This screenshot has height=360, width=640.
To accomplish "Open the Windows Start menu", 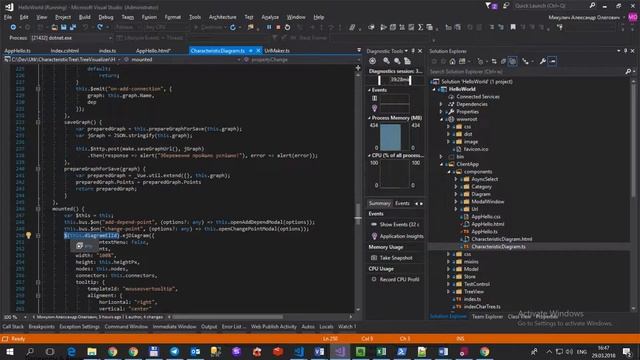I will pyautogui.click(x=9, y=351).
